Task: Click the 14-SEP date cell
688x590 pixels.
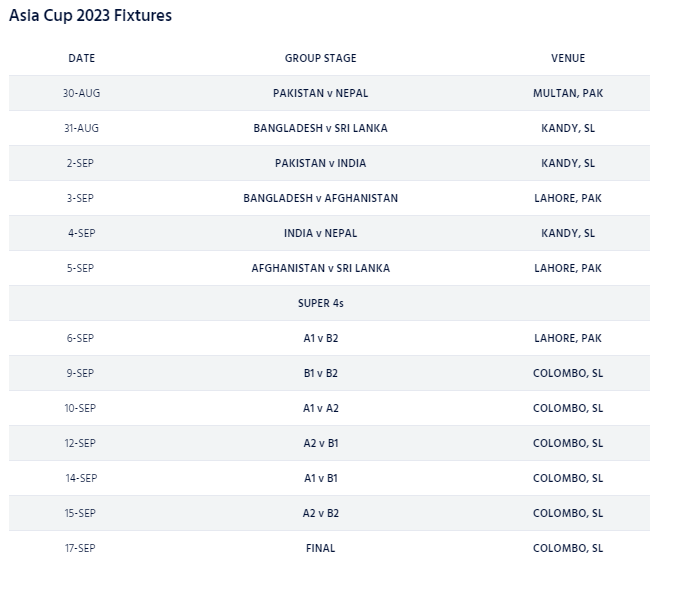Action: tap(81, 478)
